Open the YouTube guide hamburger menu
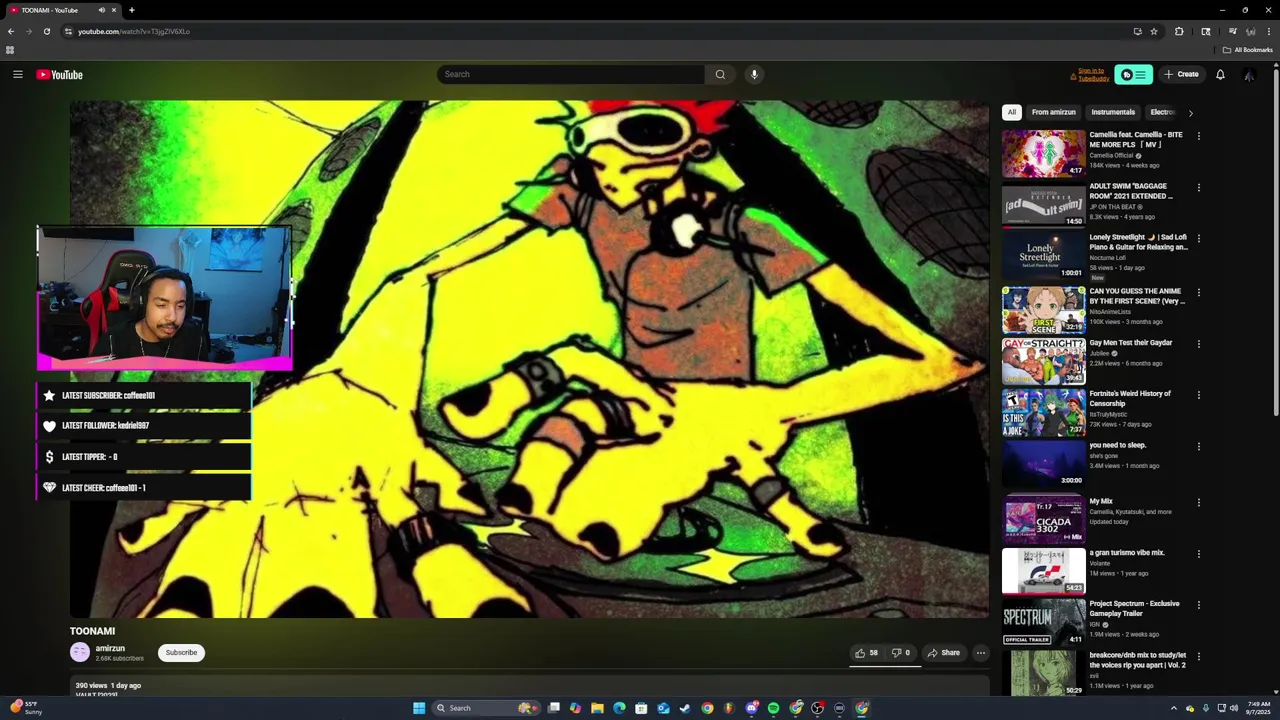The width and height of the screenshot is (1280, 720). coord(18,74)
